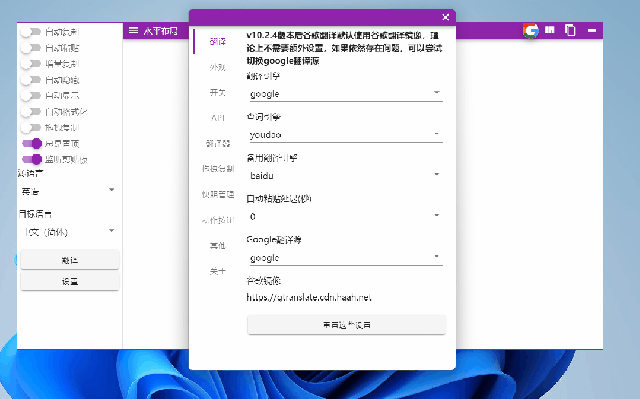
Task: Open the hamburger menu in the main toolbar
Action: point(133,30)
